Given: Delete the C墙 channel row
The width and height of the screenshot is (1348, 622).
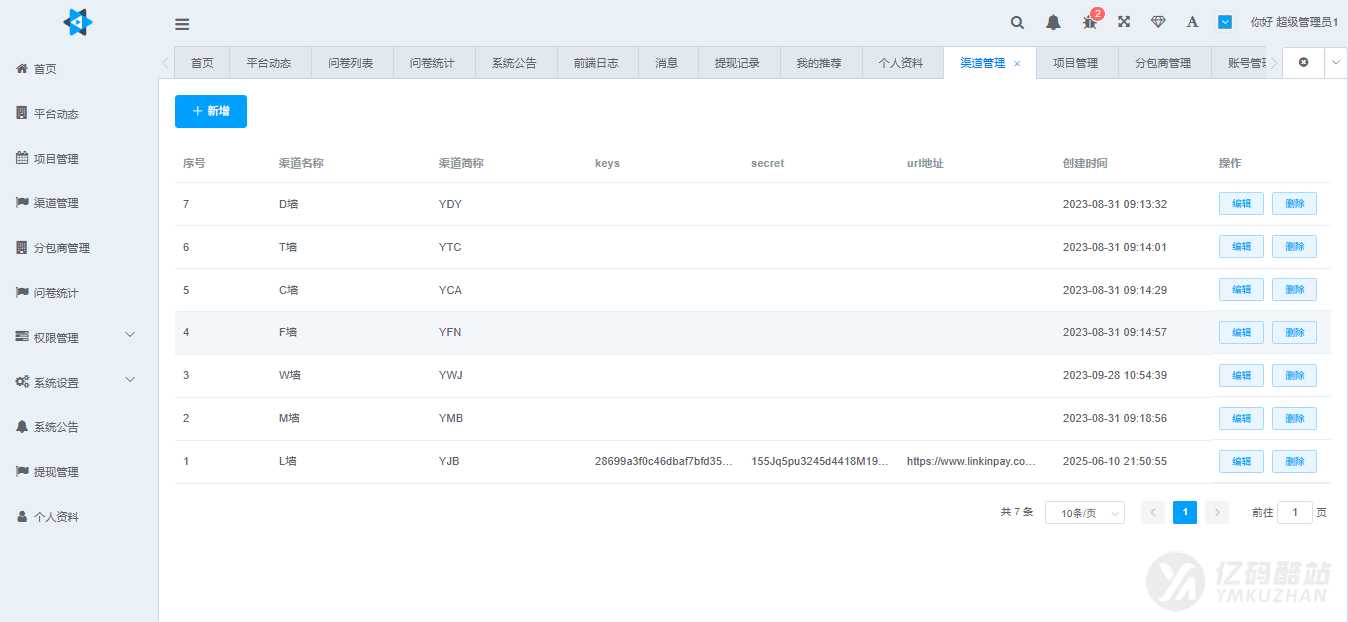Looking at the screenshot, I should [x=1294, y=290].
